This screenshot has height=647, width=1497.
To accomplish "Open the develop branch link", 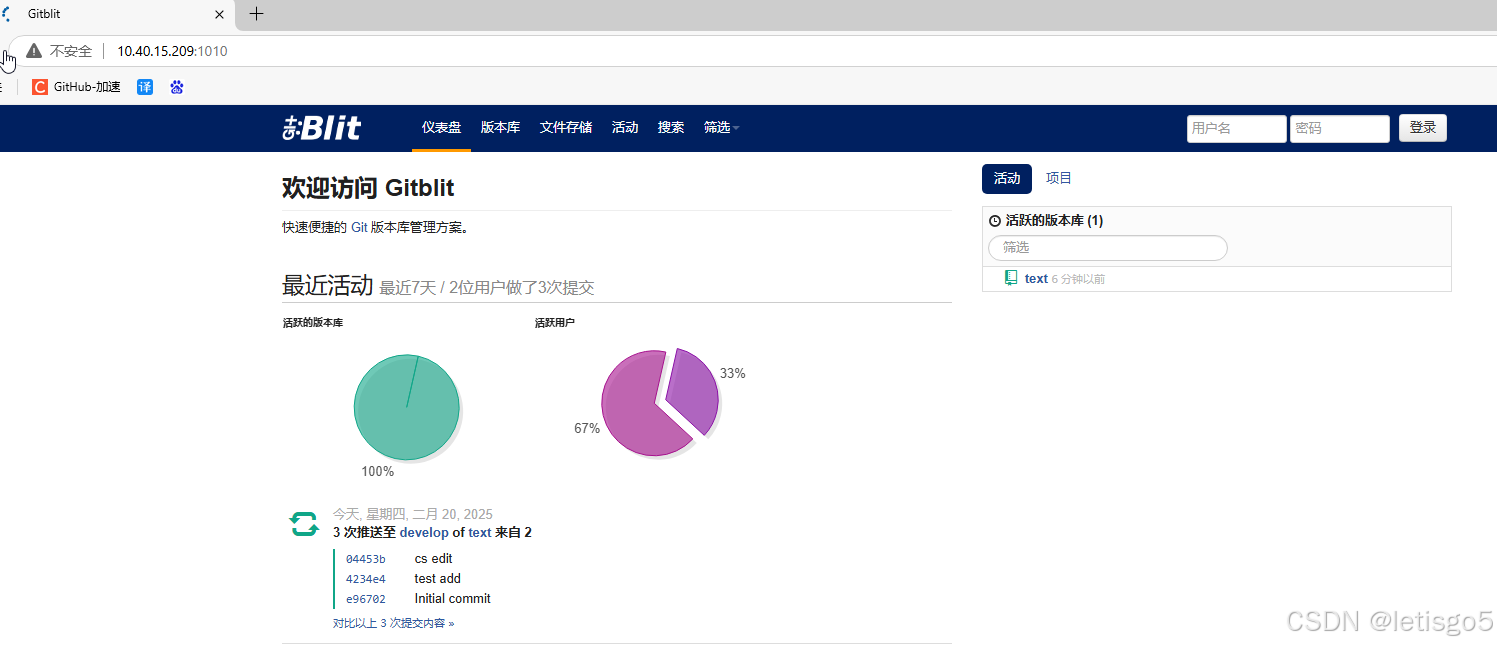I will click(x=424, y=532).
